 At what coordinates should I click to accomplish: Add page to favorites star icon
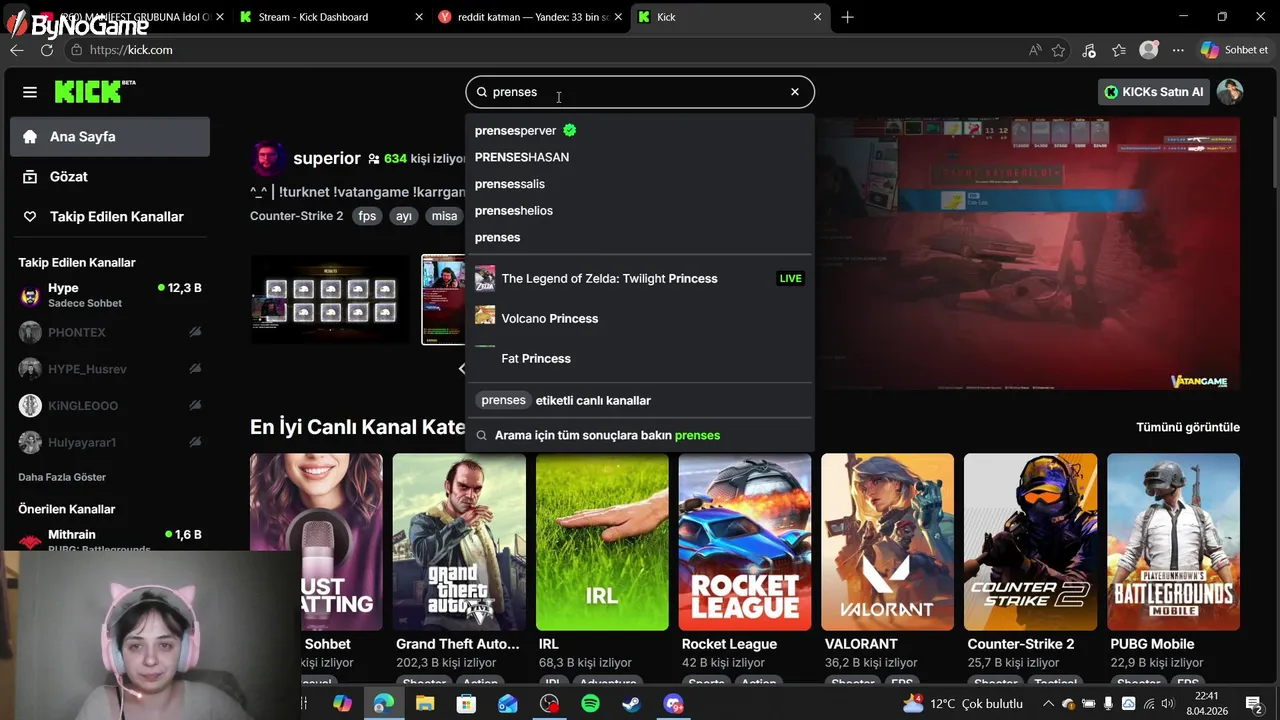point(1059,50)
